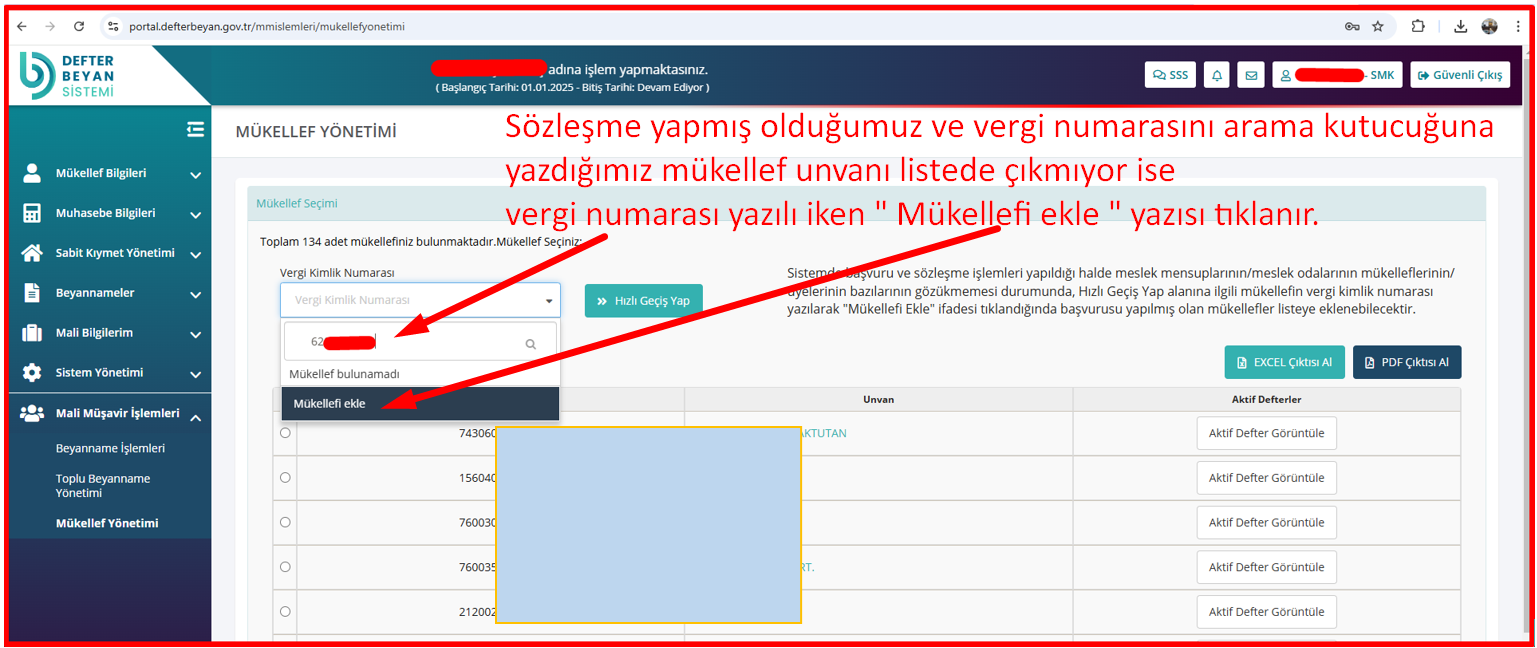Screen dimensions: 1537x648
Task: Select the second taxpayer row radio button
Action: point(285,478)
